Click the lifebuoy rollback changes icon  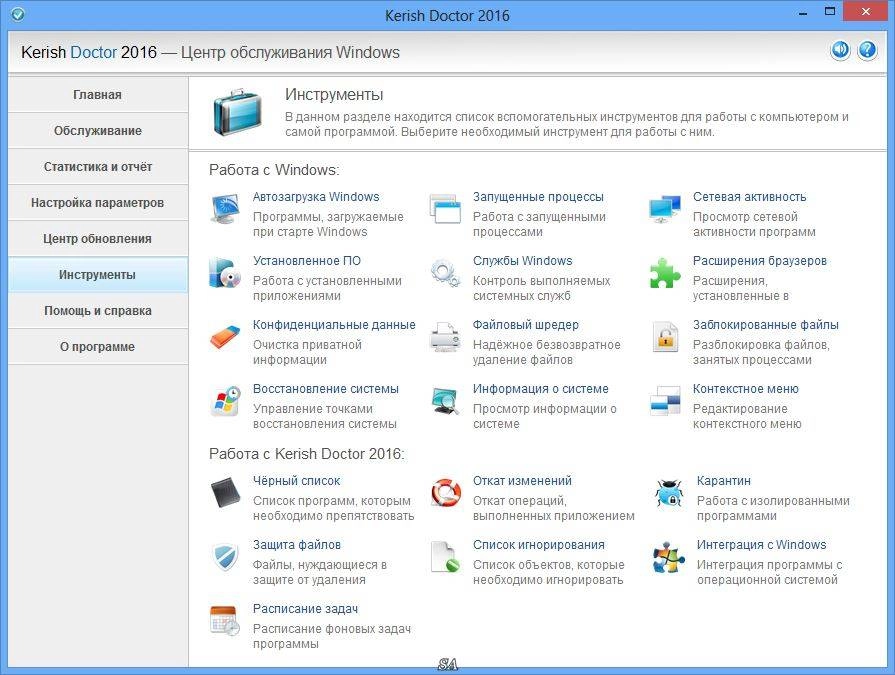pyautogui.click(x=445, y=492)
